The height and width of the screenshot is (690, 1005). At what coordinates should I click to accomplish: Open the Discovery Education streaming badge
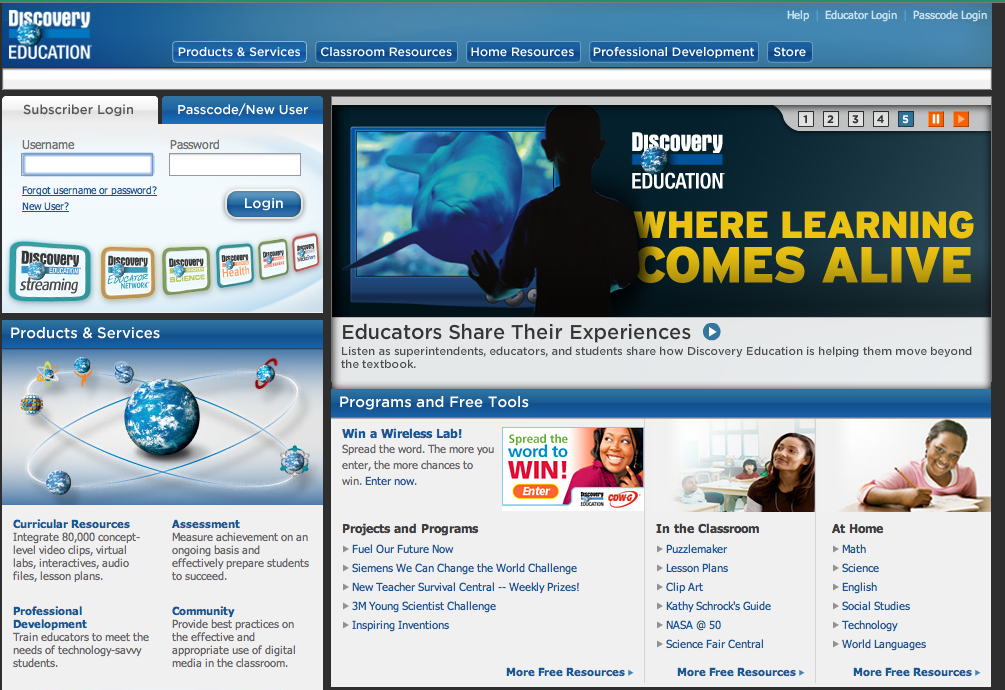pyautogui.click(x=50, y=272)
